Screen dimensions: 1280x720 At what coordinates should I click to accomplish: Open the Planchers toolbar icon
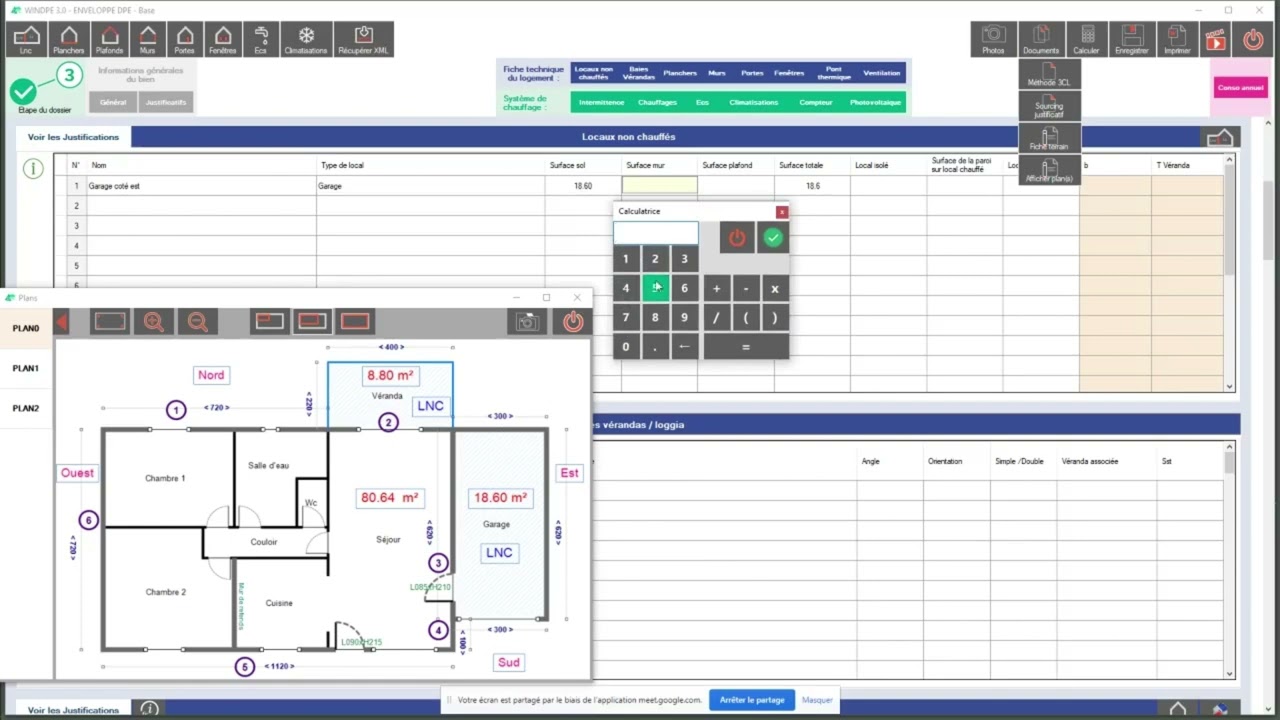click(68, 39)
